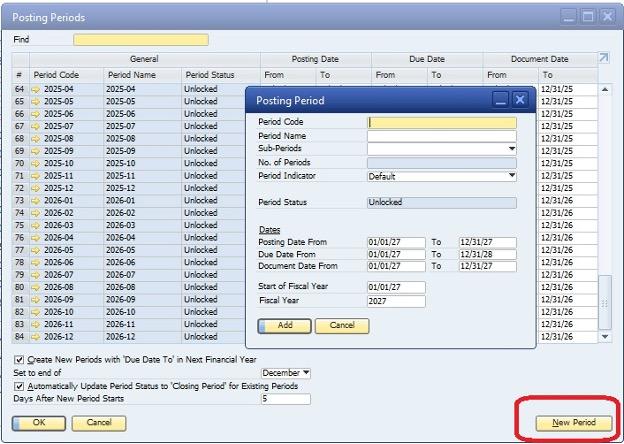Open the December month dropdown
The image size is (624, 444).
305,373
